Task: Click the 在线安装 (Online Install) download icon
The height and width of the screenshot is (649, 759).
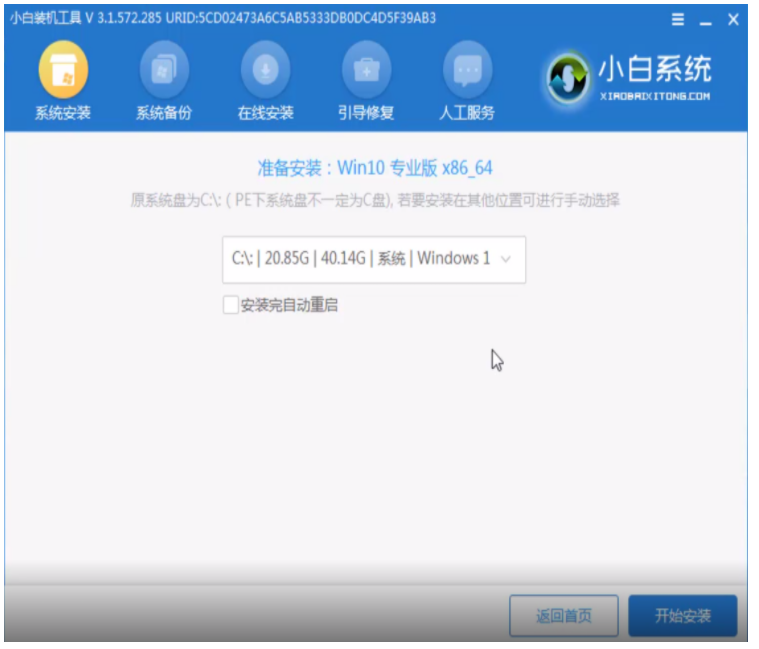Action: 265,69
